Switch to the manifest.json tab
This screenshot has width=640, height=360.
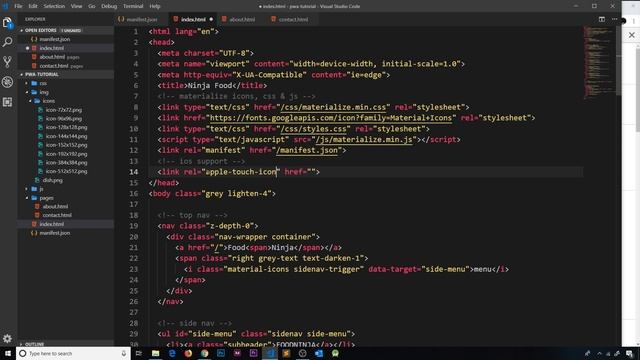click(141, 19)
